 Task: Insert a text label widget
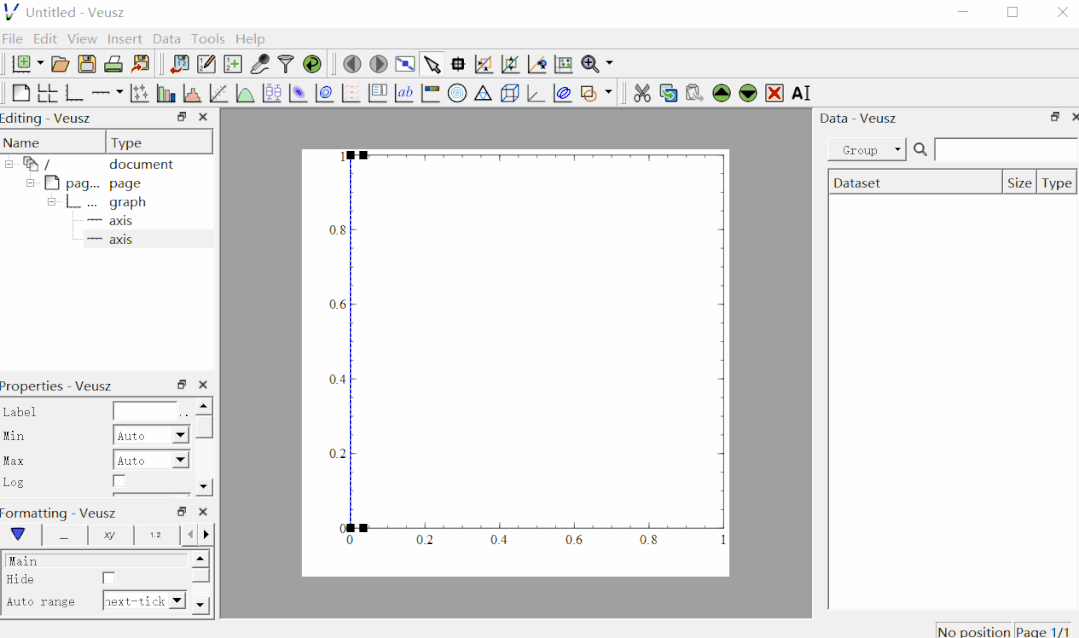tap(404, 92)
